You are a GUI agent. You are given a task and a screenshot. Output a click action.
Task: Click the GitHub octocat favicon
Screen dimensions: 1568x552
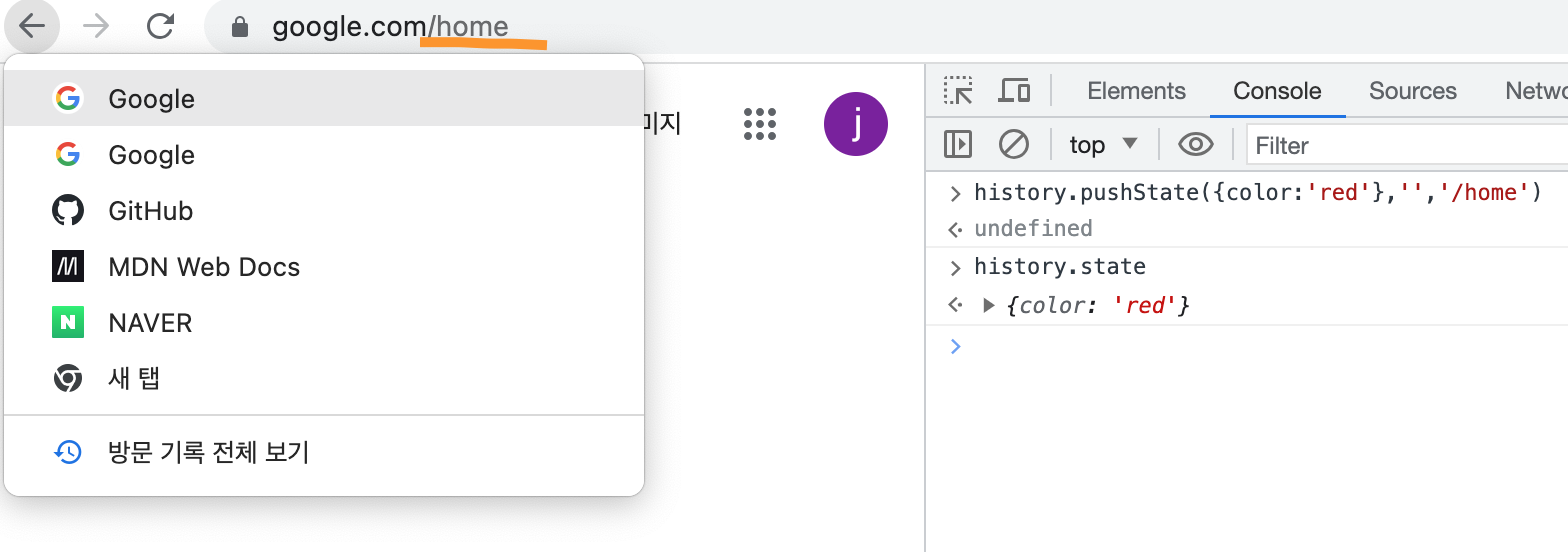[x=68, y=211]
